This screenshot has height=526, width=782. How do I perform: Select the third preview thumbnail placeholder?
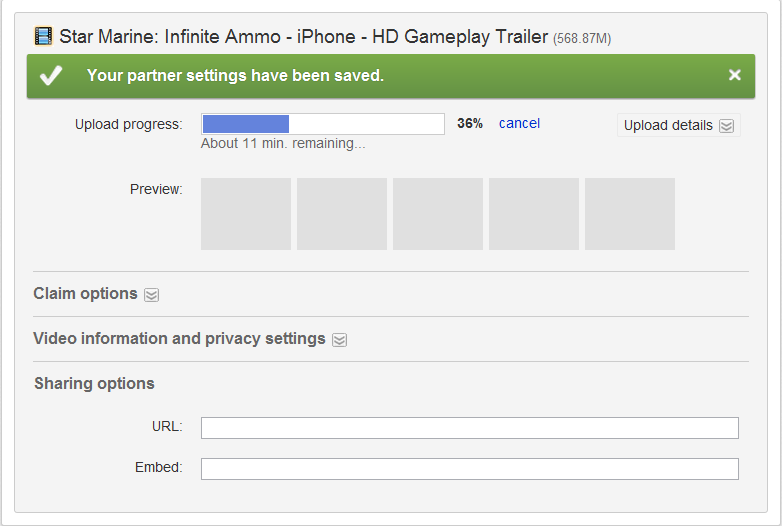(438, 214)
